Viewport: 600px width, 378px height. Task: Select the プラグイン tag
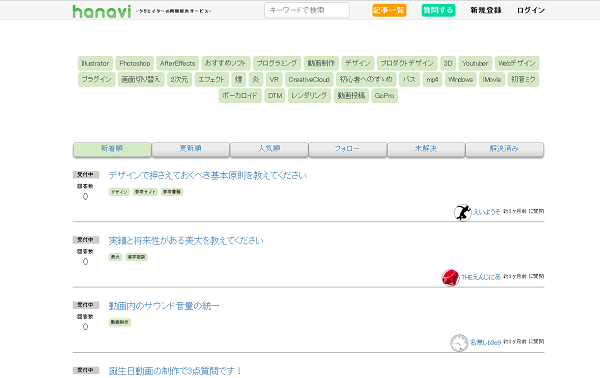(x=96, y=79)
